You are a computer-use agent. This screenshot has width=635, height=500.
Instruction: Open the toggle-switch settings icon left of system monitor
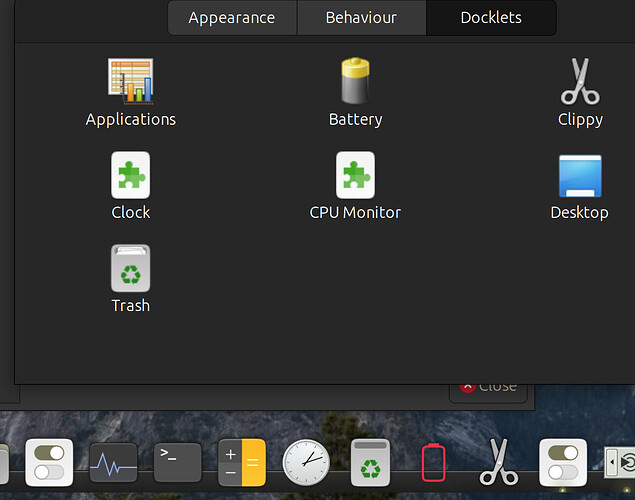[x=49, y=463]
